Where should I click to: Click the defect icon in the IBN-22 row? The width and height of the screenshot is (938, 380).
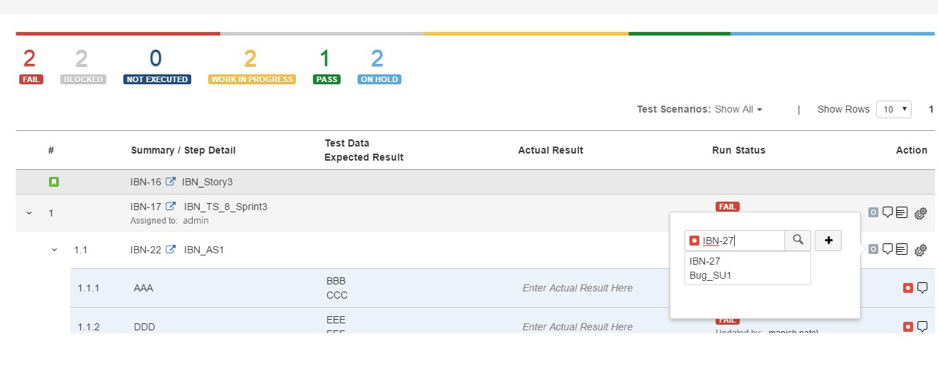point(873,249)
